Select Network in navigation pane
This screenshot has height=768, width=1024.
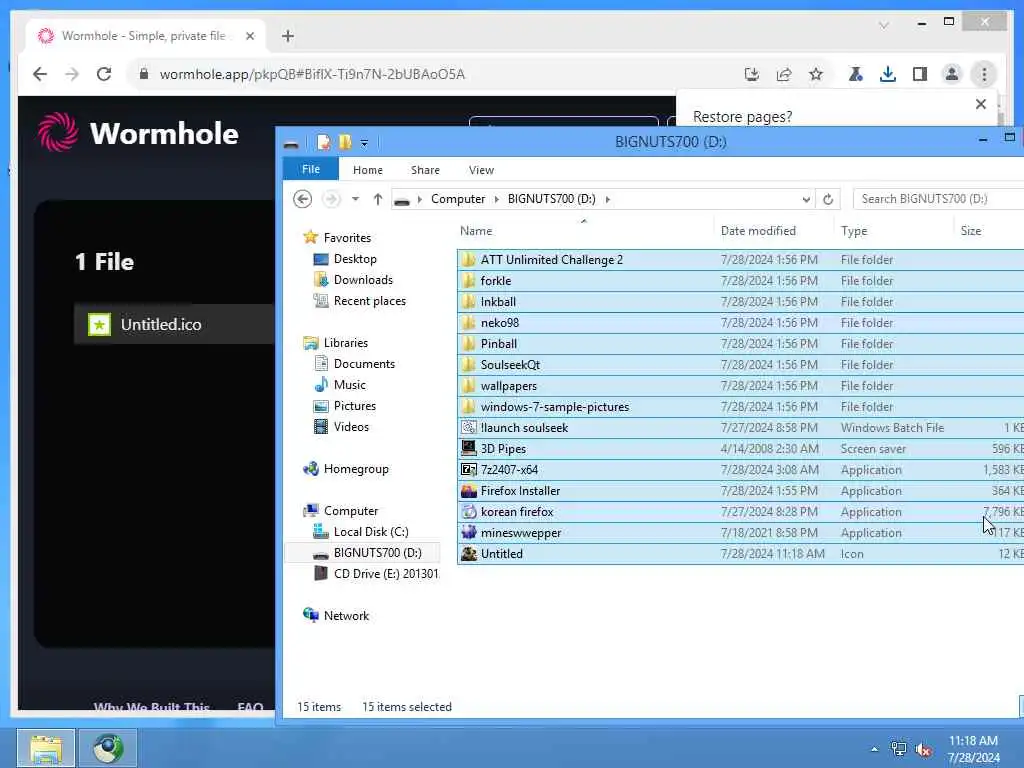346,615
